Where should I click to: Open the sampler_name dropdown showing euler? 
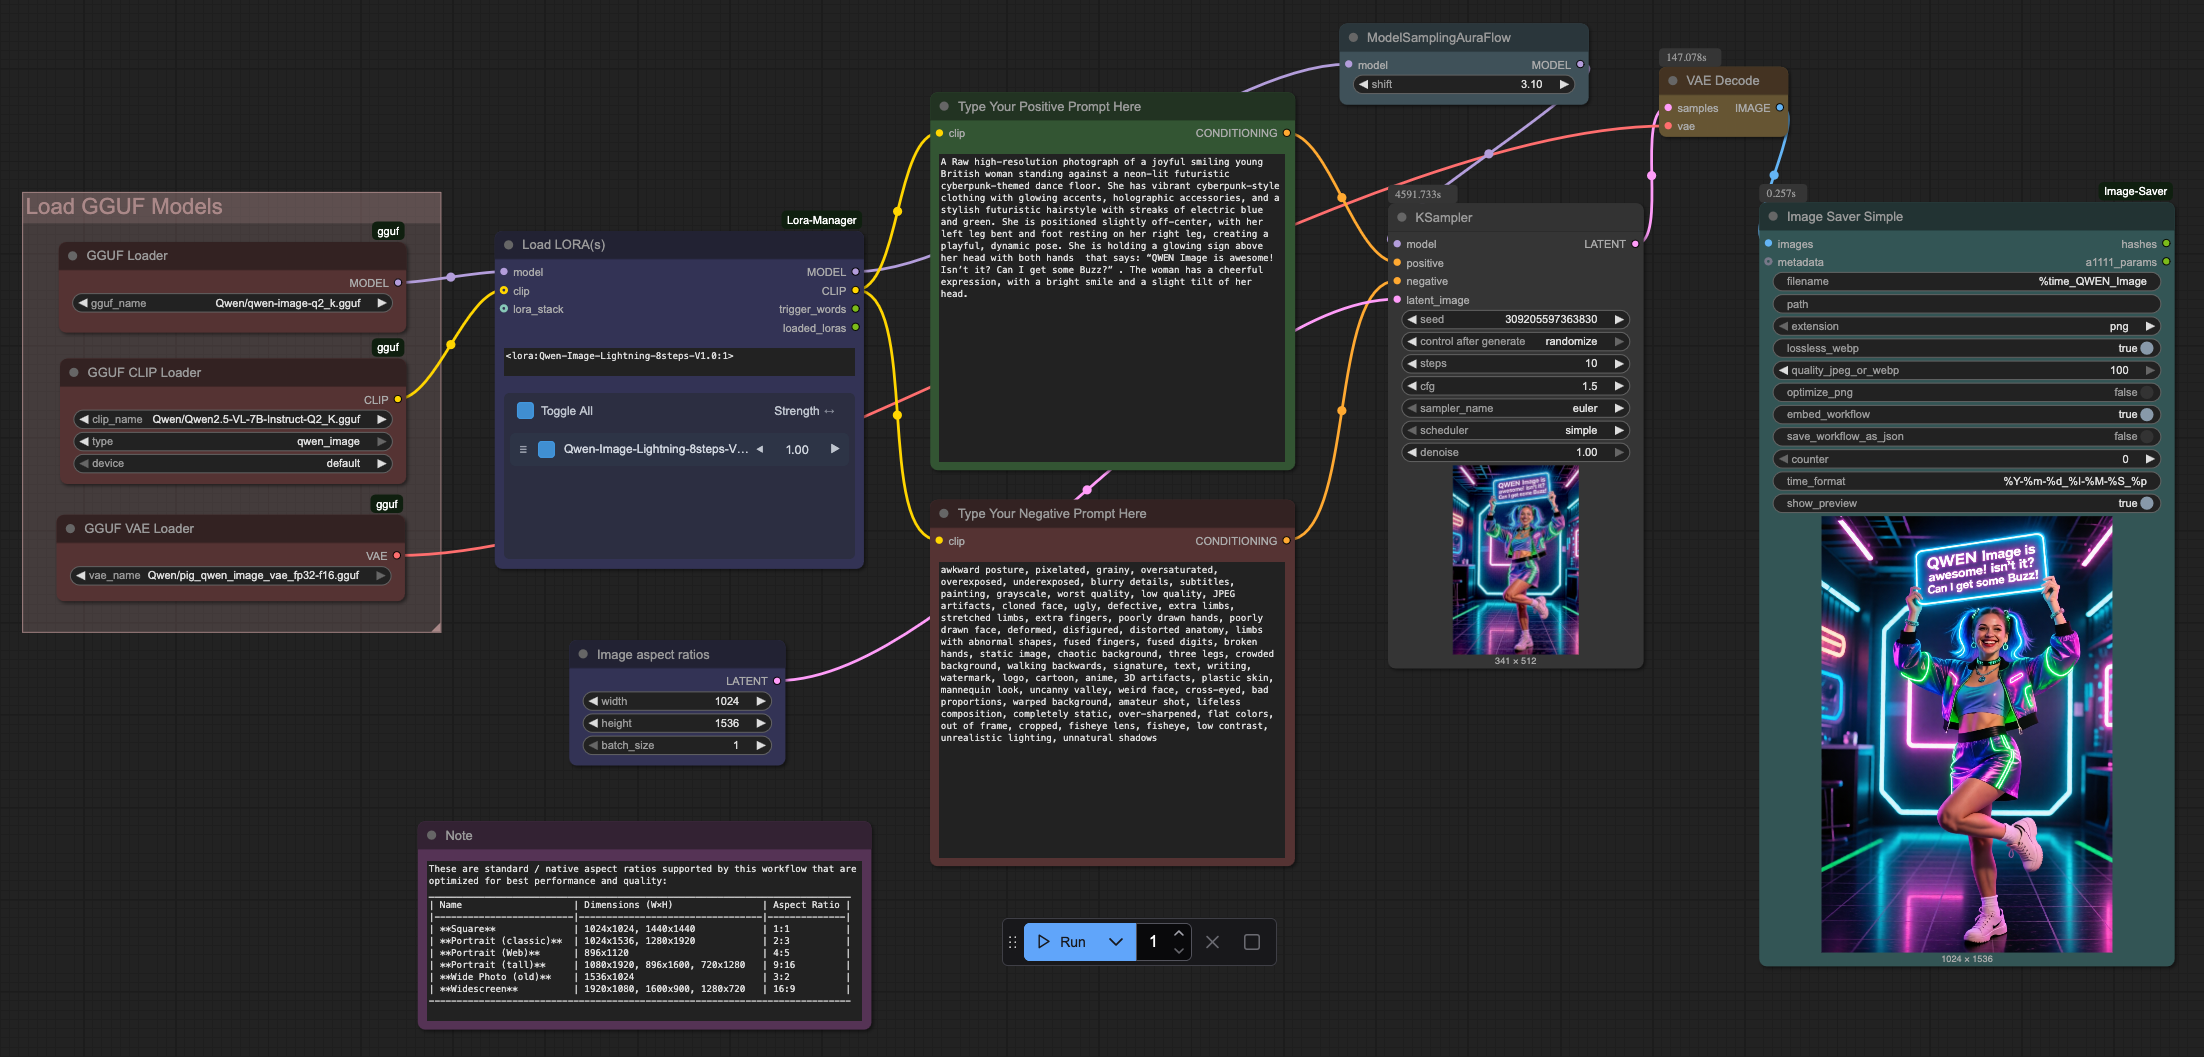1514,408
